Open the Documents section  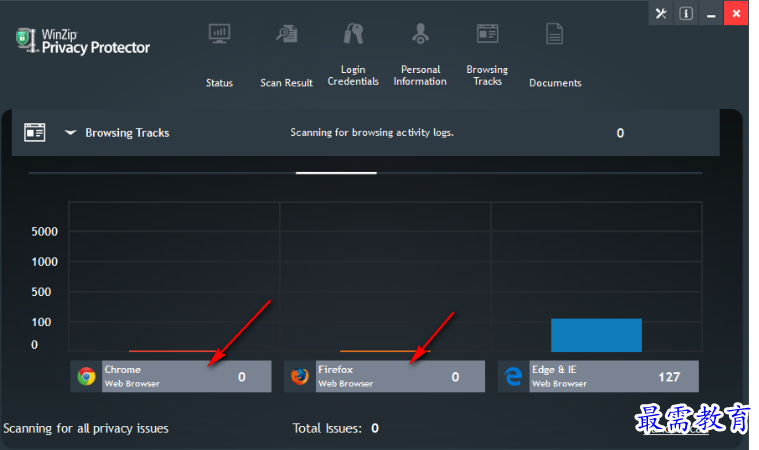554,35
